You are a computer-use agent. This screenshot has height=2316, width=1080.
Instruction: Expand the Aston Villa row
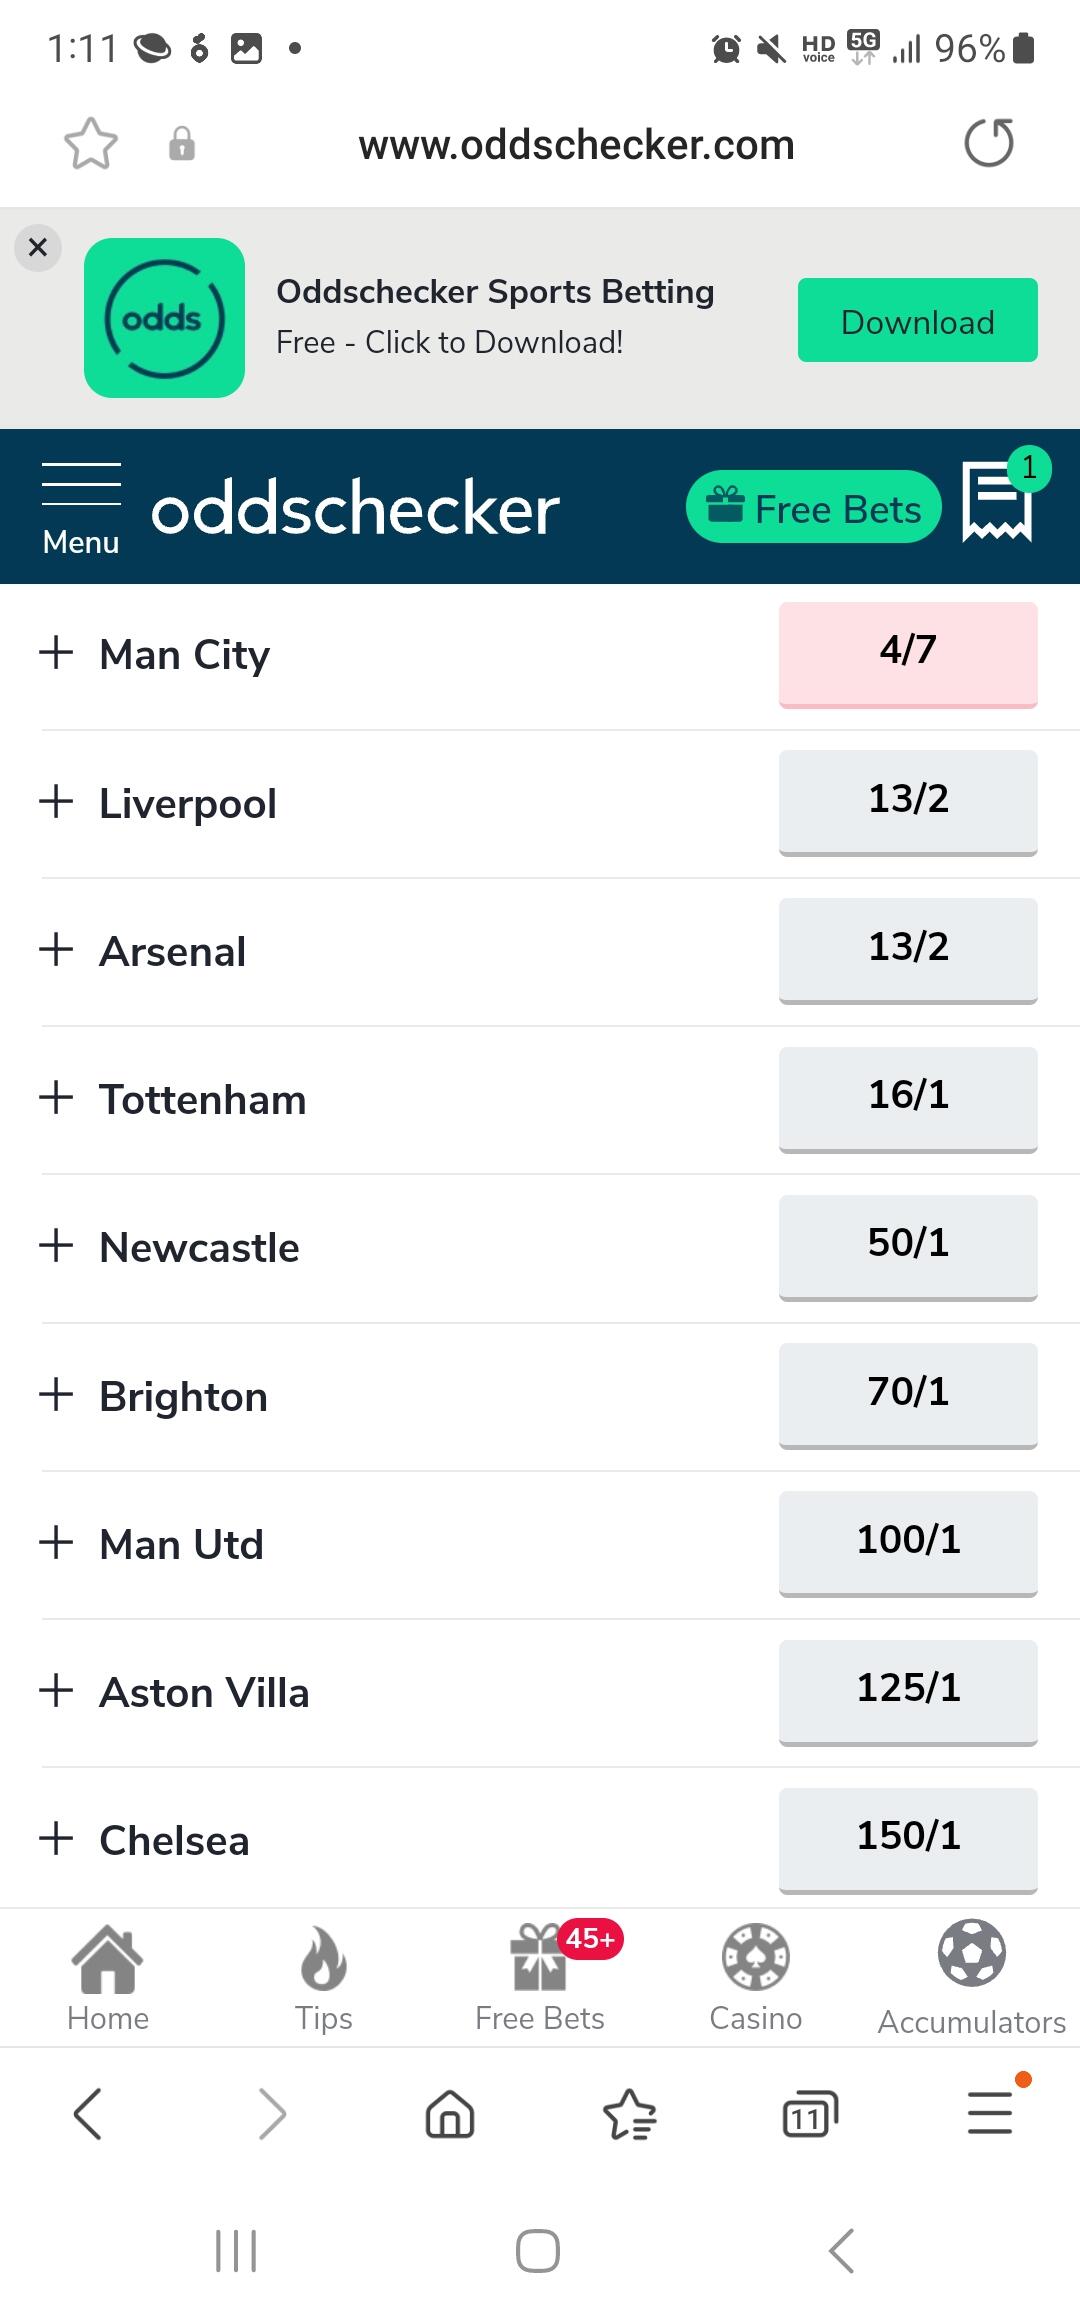57,1691
